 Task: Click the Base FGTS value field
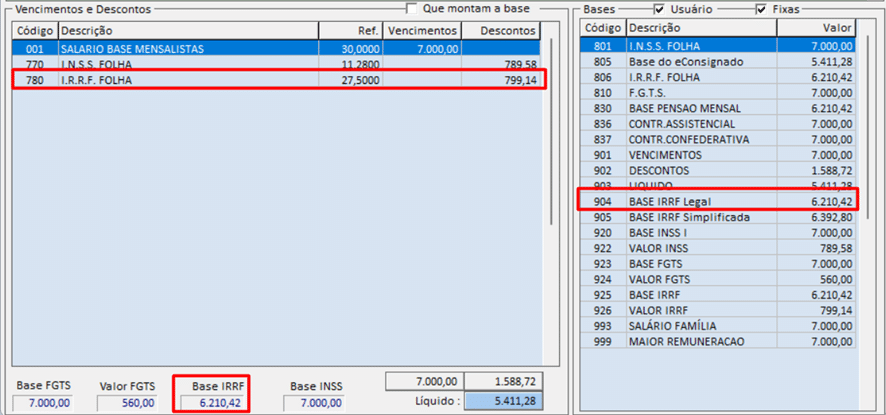click(x=44, y=403)
